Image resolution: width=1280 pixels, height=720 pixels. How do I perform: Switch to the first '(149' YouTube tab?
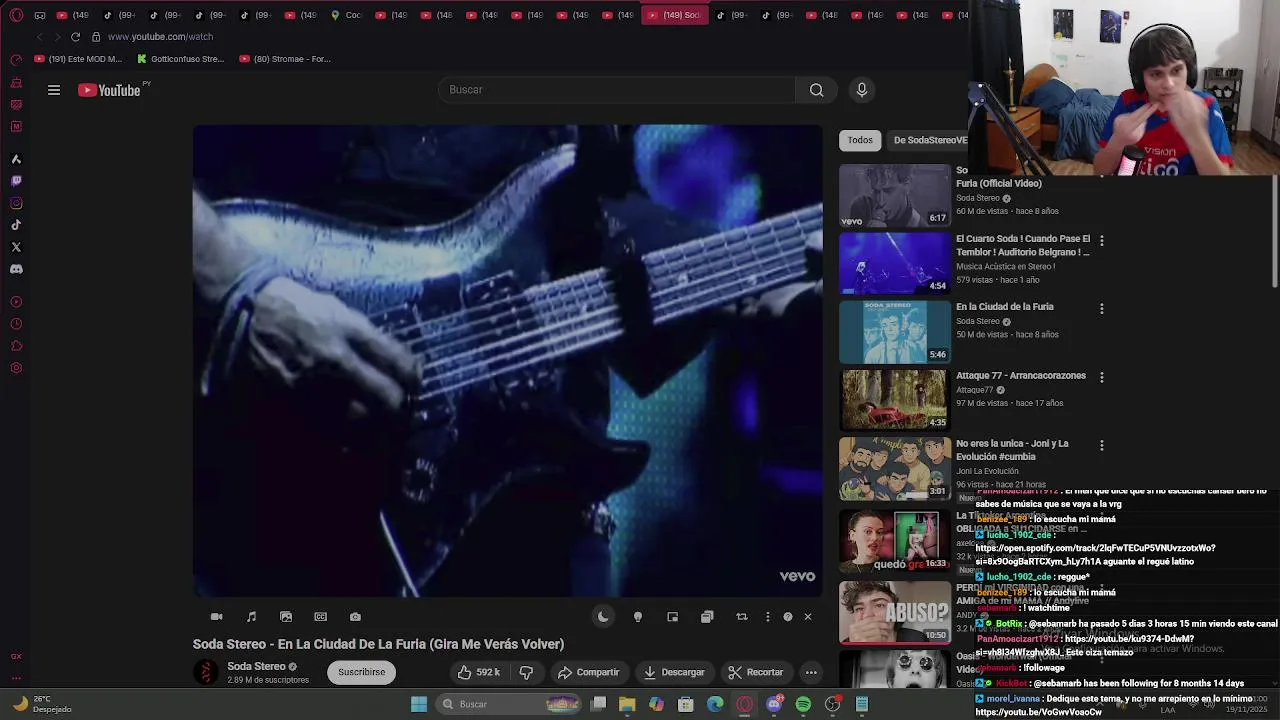pos(74,15)
